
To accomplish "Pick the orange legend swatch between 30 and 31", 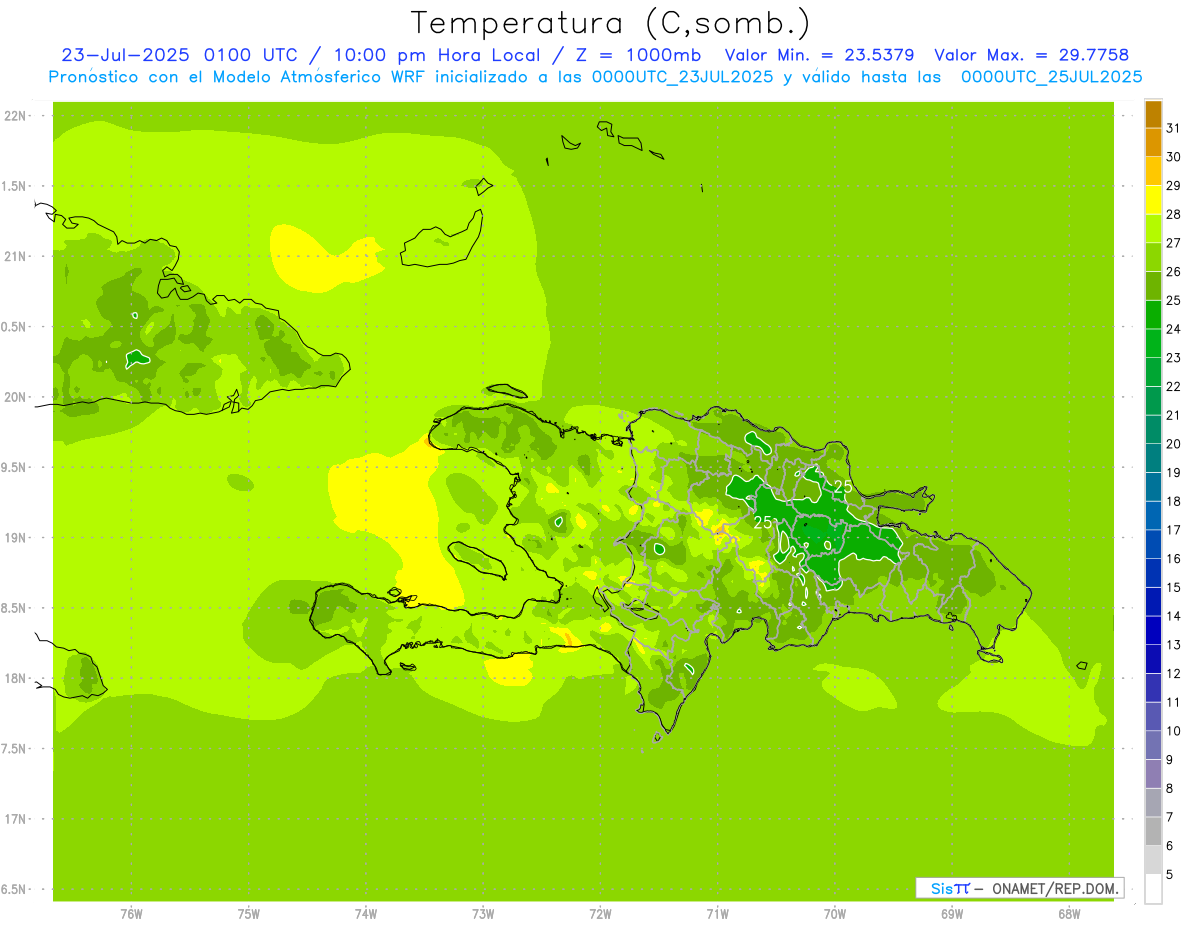I will point(1153,143).
